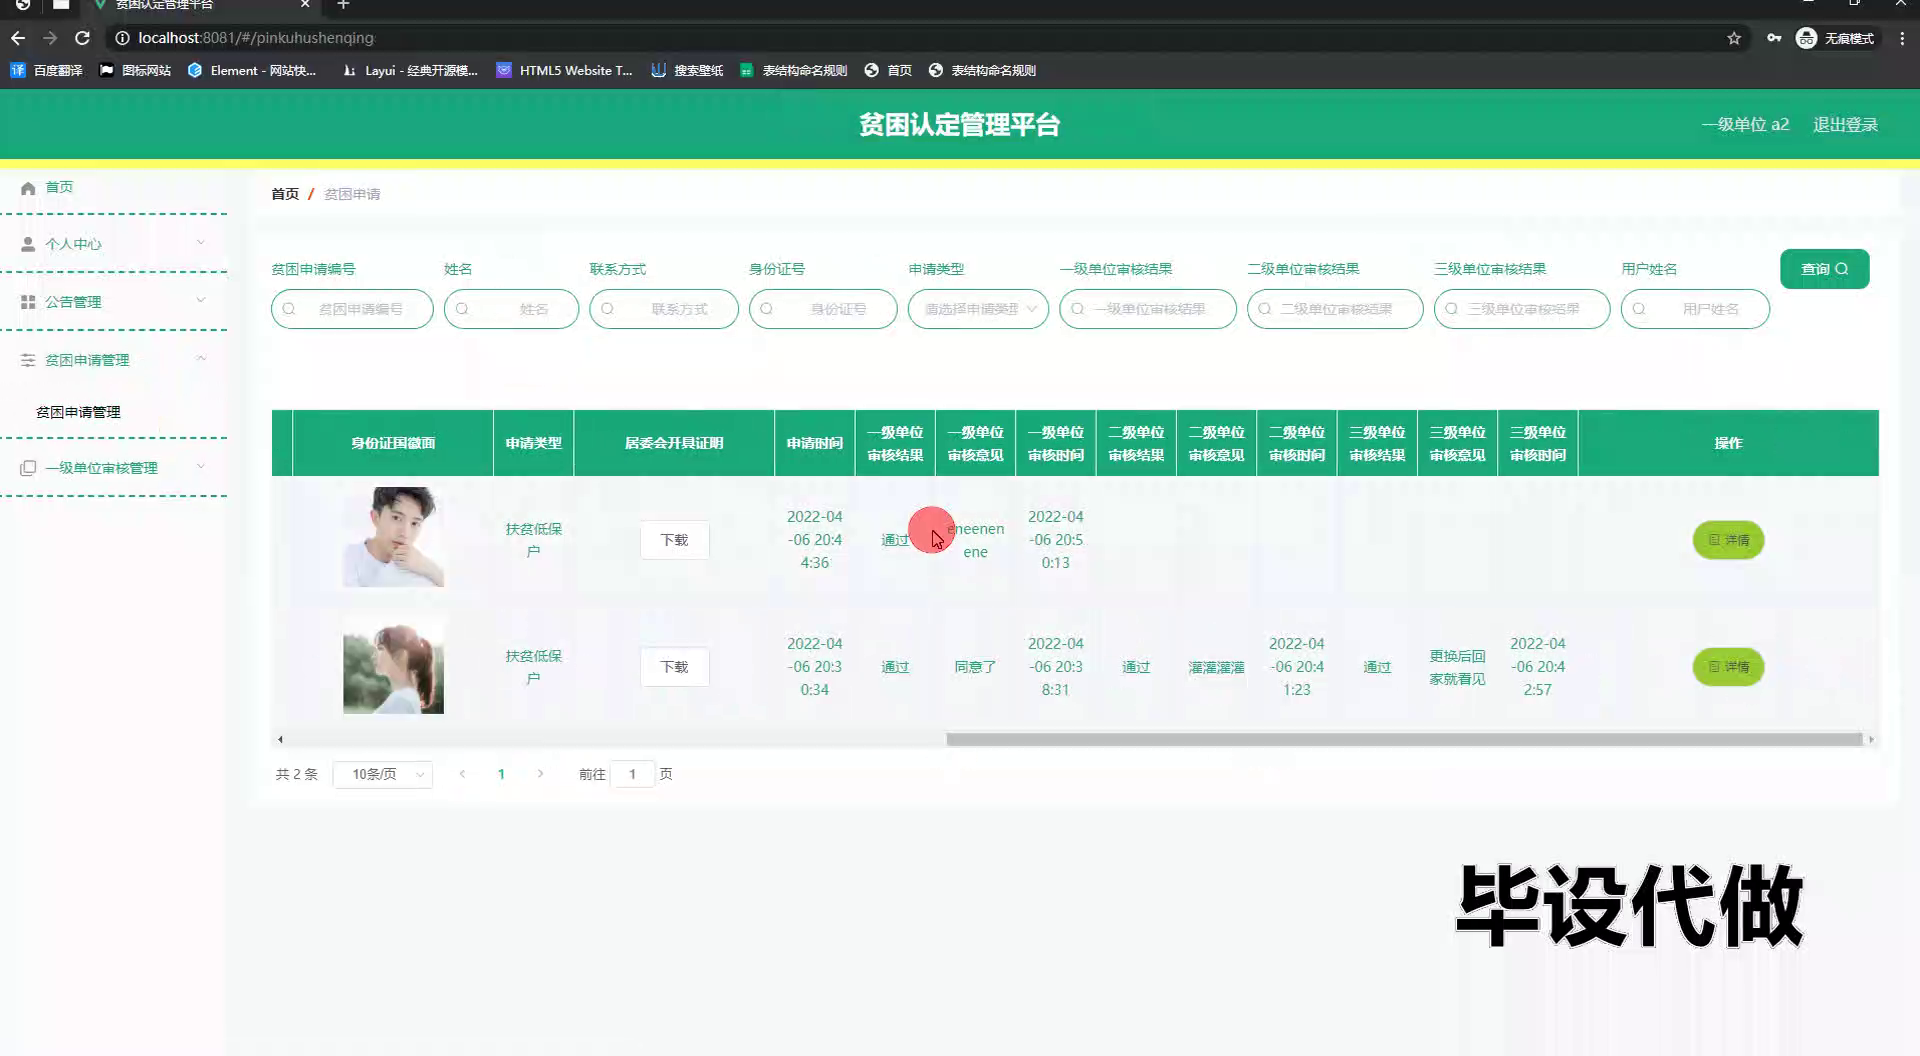
Task: Open browser three-dot menu
Action: [1902, 38]
